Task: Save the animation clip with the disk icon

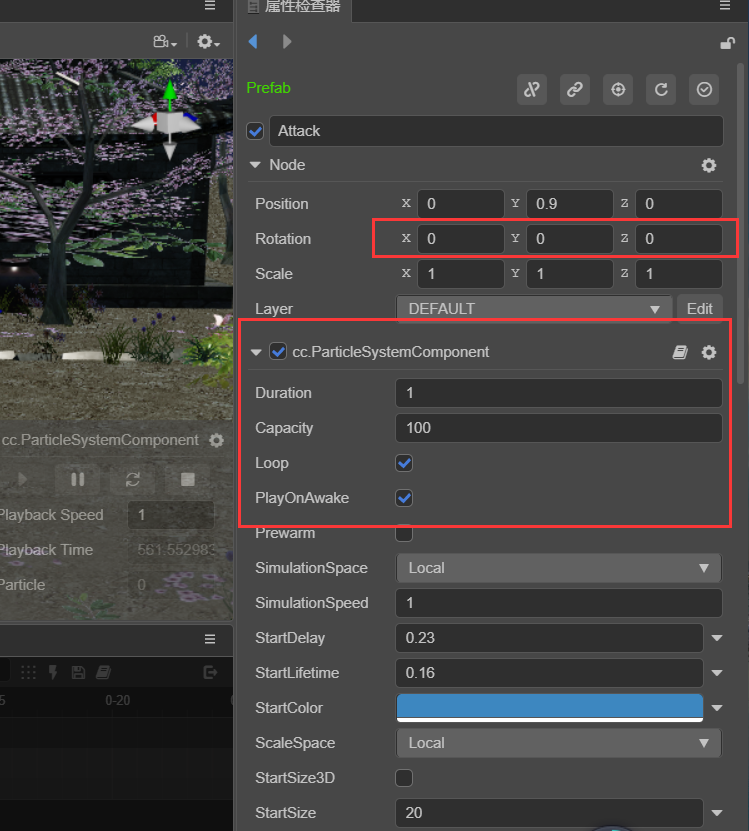Action: [x=78, y=673]
